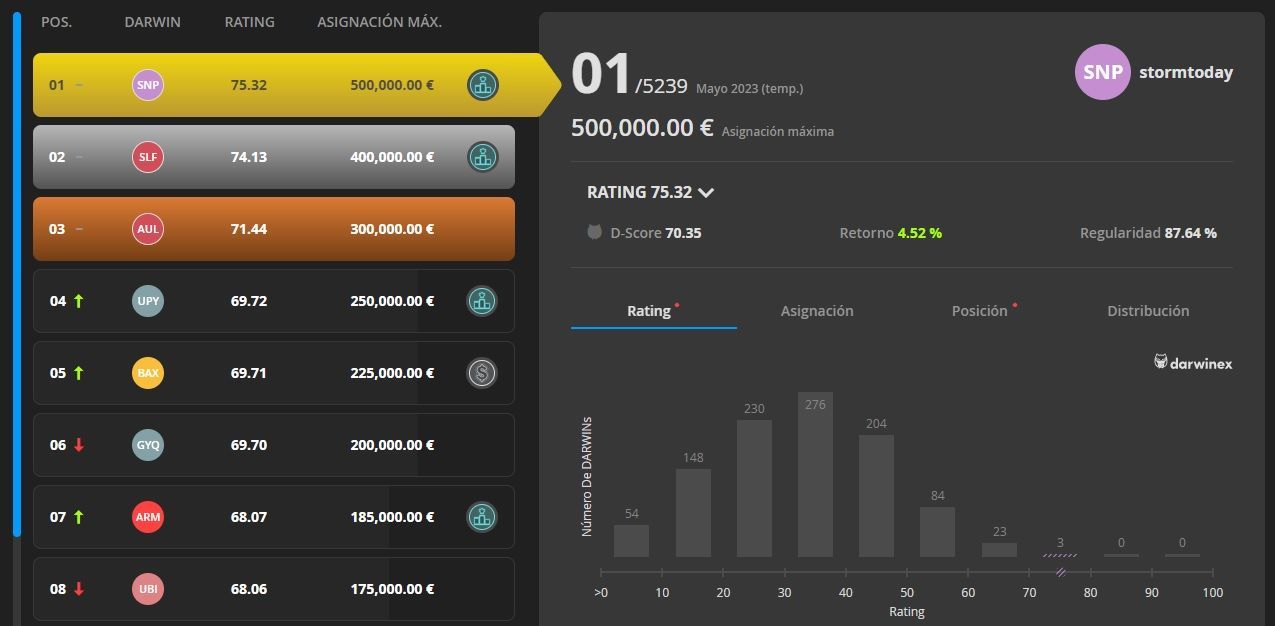
Task: Click the BAX avatar in row 05
Action: point(147,373)
